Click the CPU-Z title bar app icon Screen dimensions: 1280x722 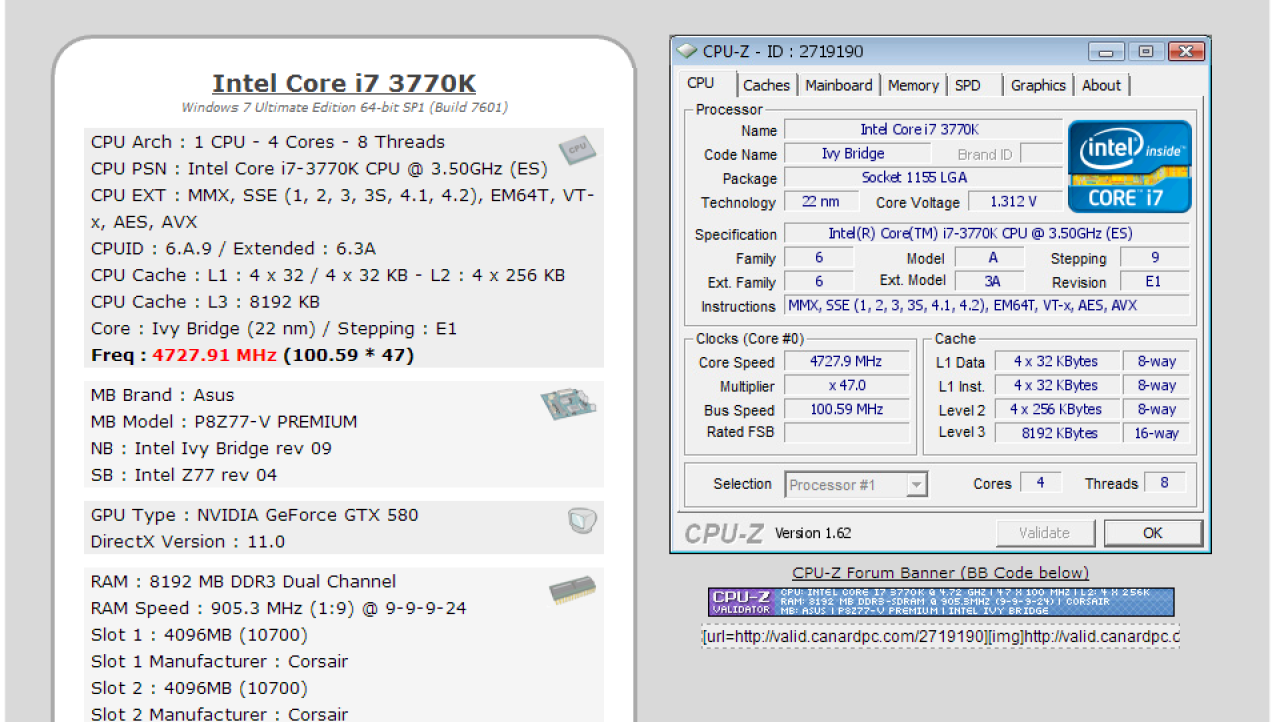tap(686, 51)
